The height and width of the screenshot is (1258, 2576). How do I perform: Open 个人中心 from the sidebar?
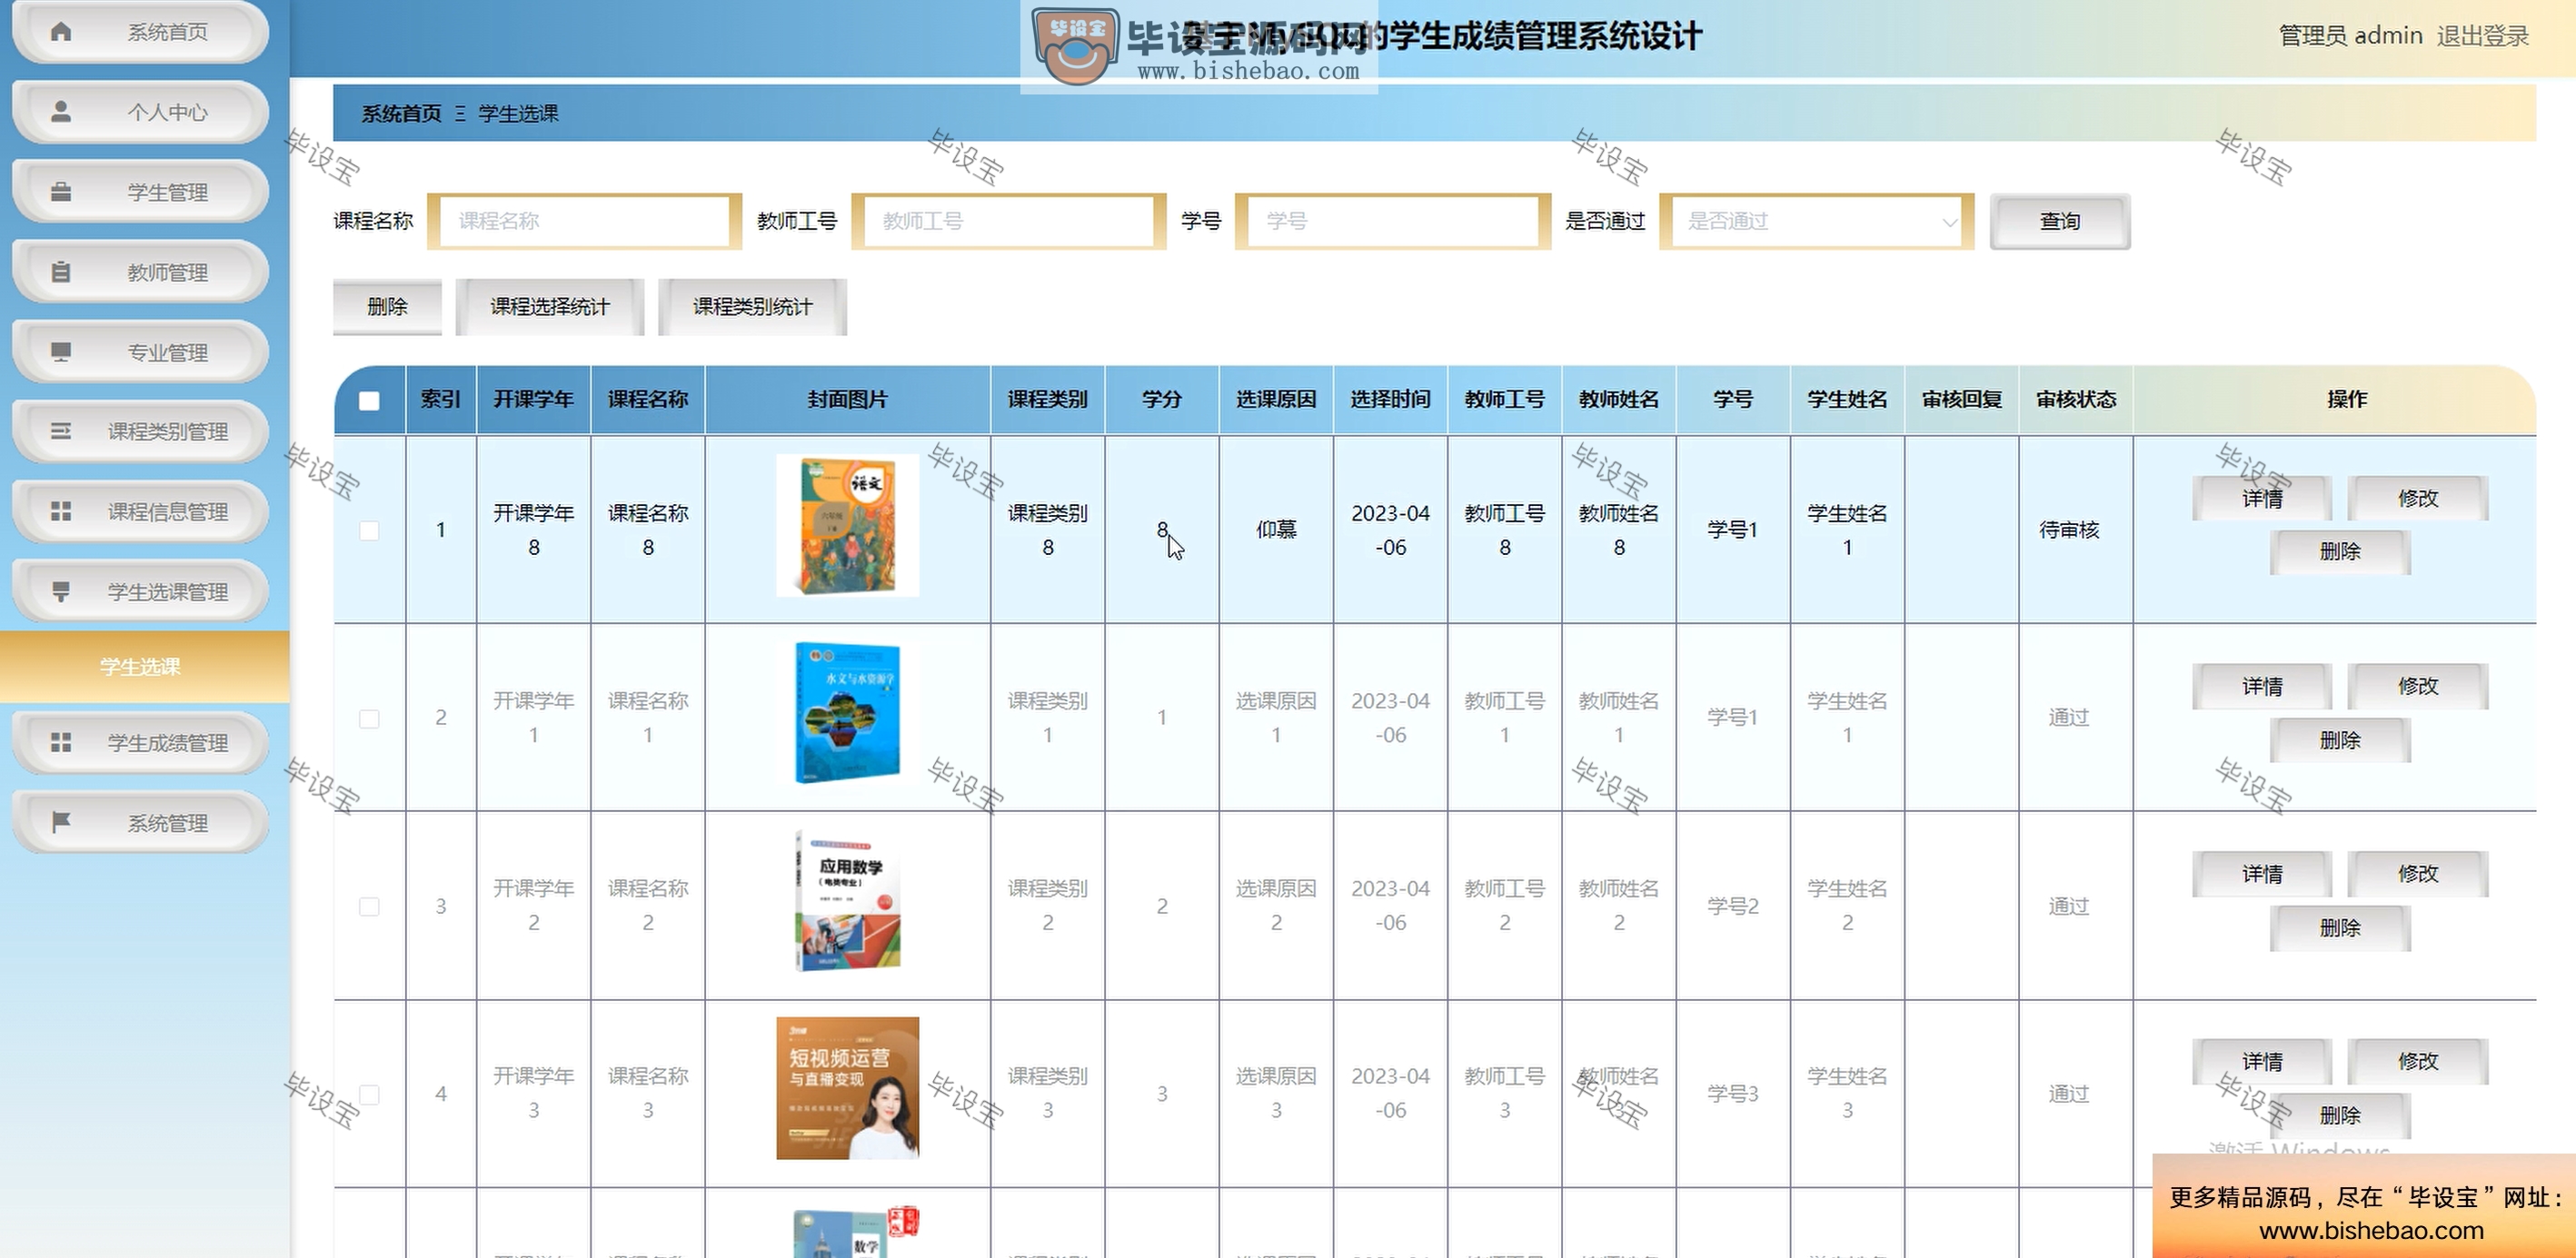pyautogui.click(x=140, y=112)
